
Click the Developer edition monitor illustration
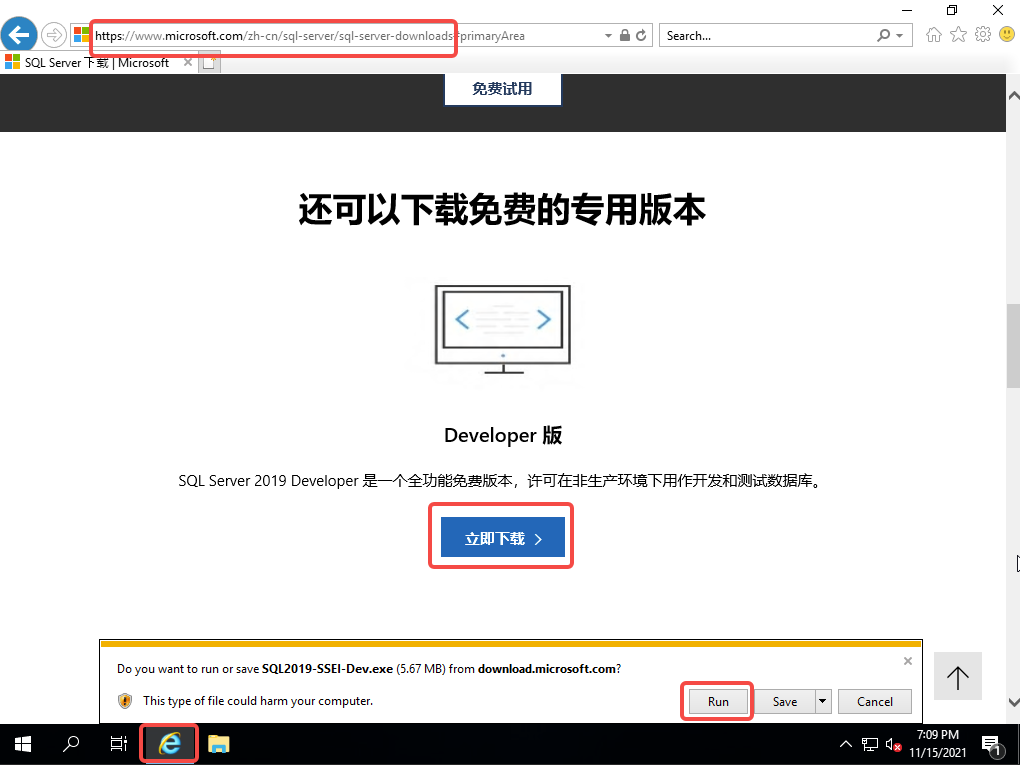503,329
